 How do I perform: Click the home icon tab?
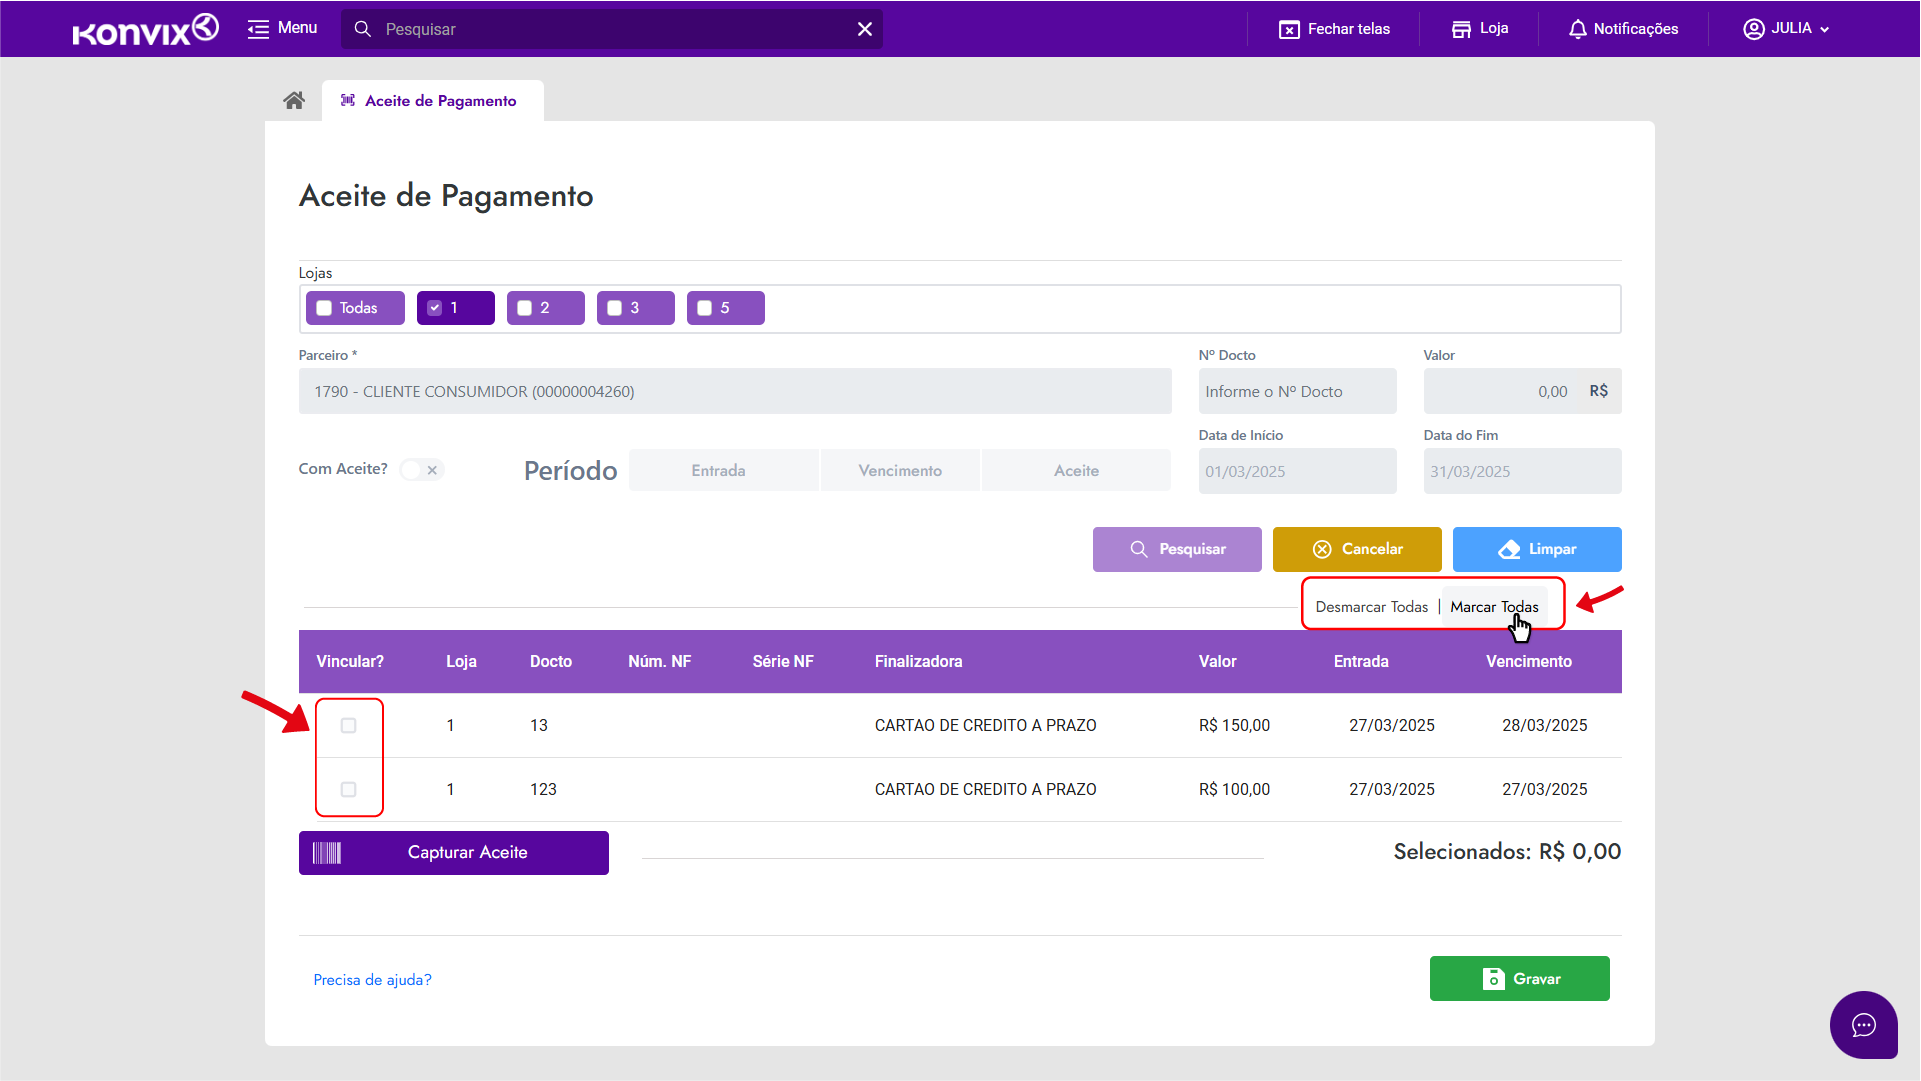click(x=294, y=100)
